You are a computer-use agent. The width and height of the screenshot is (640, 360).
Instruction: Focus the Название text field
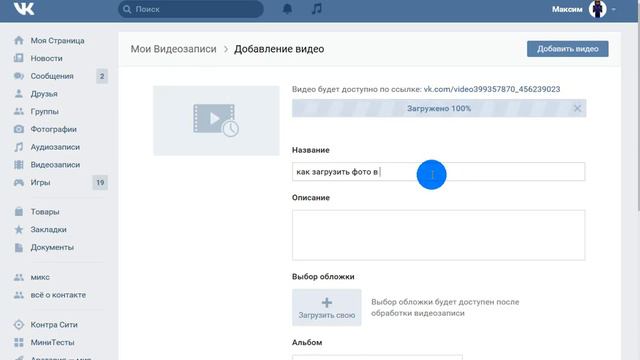438,171
